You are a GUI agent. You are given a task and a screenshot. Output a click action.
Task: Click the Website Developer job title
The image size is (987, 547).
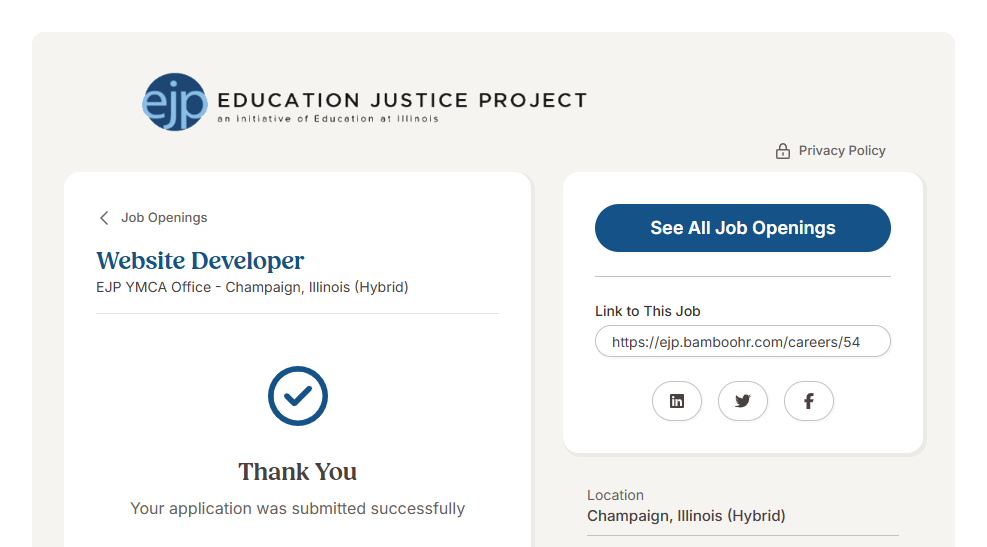click(200, 261)
